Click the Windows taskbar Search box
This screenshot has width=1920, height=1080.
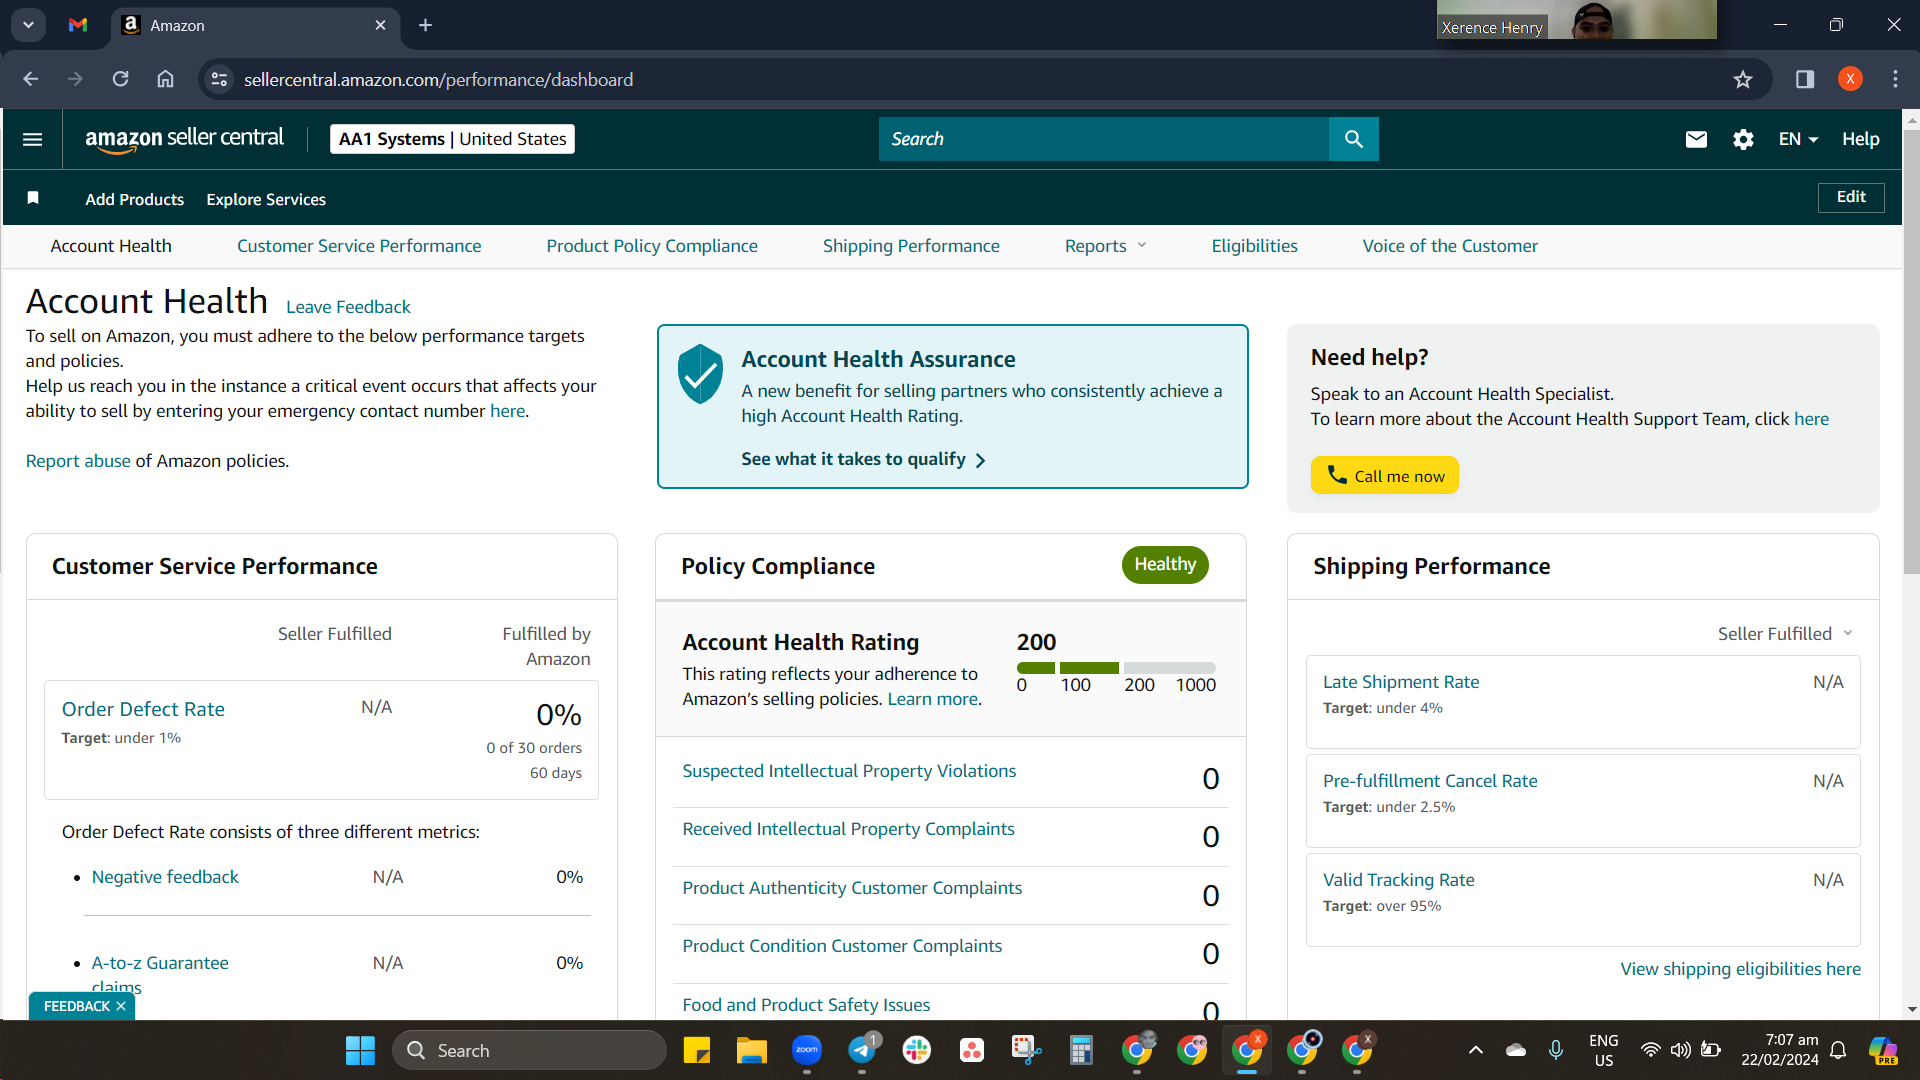529,1050
